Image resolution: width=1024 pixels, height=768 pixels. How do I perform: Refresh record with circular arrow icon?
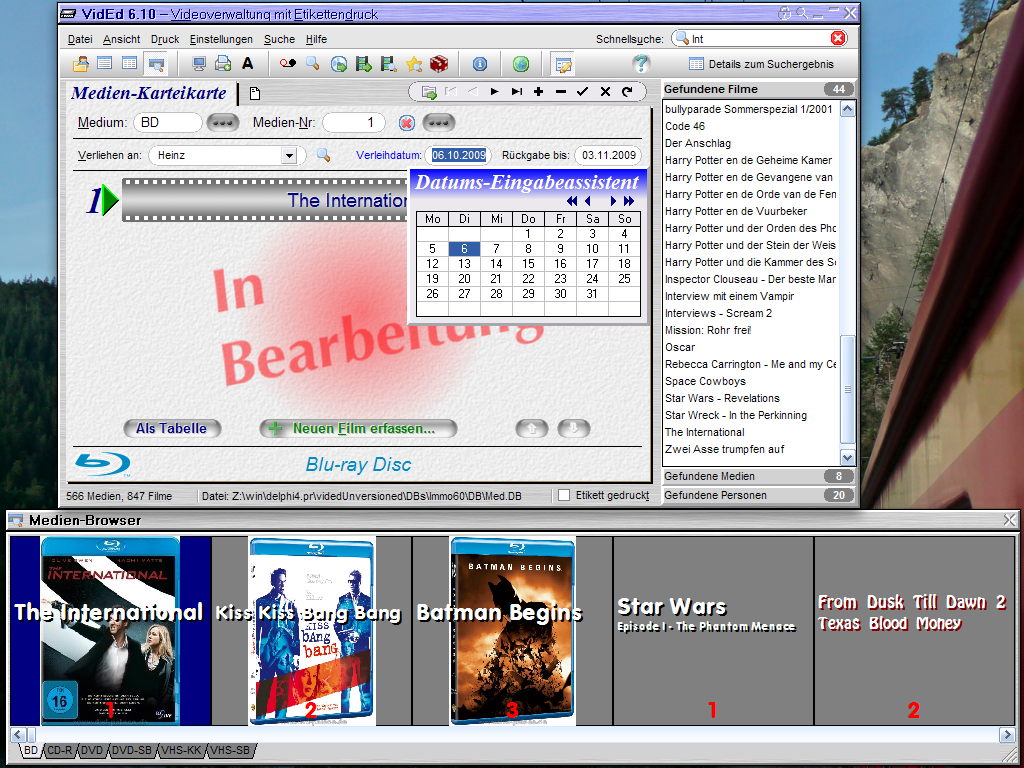627,91
